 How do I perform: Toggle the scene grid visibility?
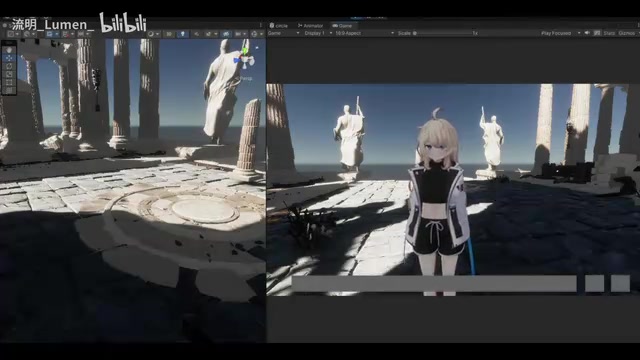(x=50, y=34)
